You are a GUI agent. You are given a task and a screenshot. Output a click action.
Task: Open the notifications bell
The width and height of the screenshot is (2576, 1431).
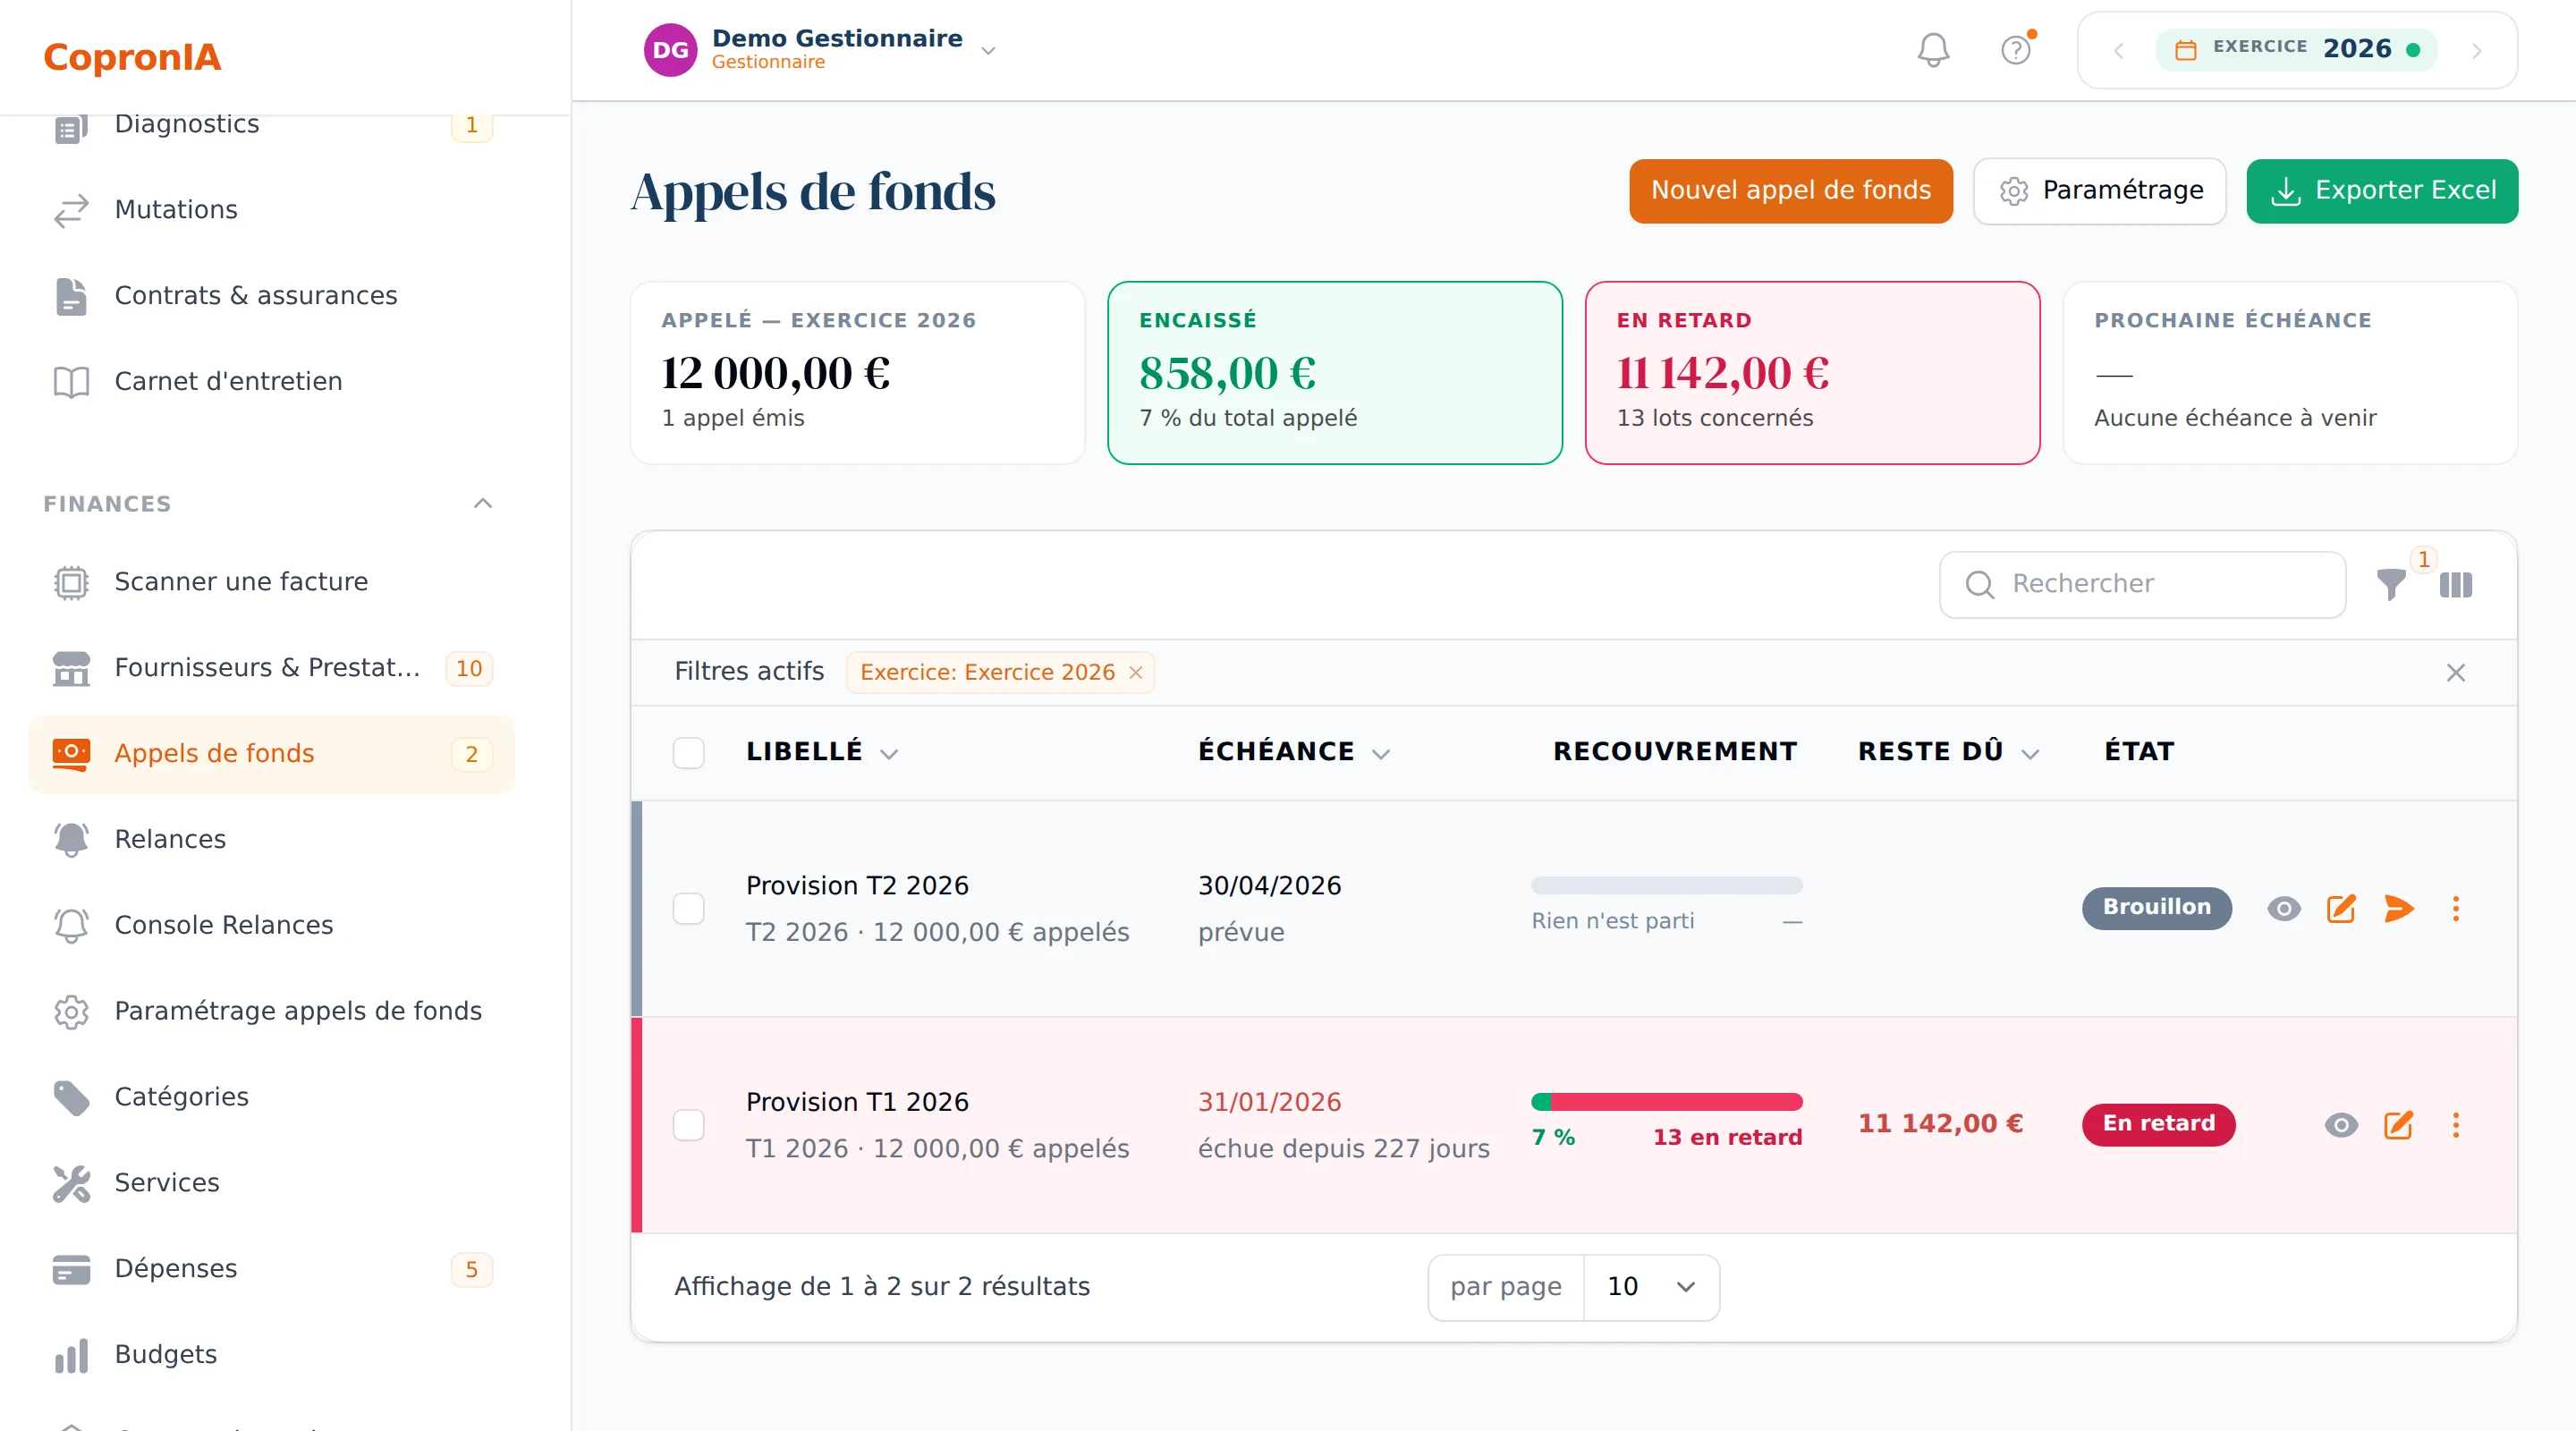click(1933, 50)
